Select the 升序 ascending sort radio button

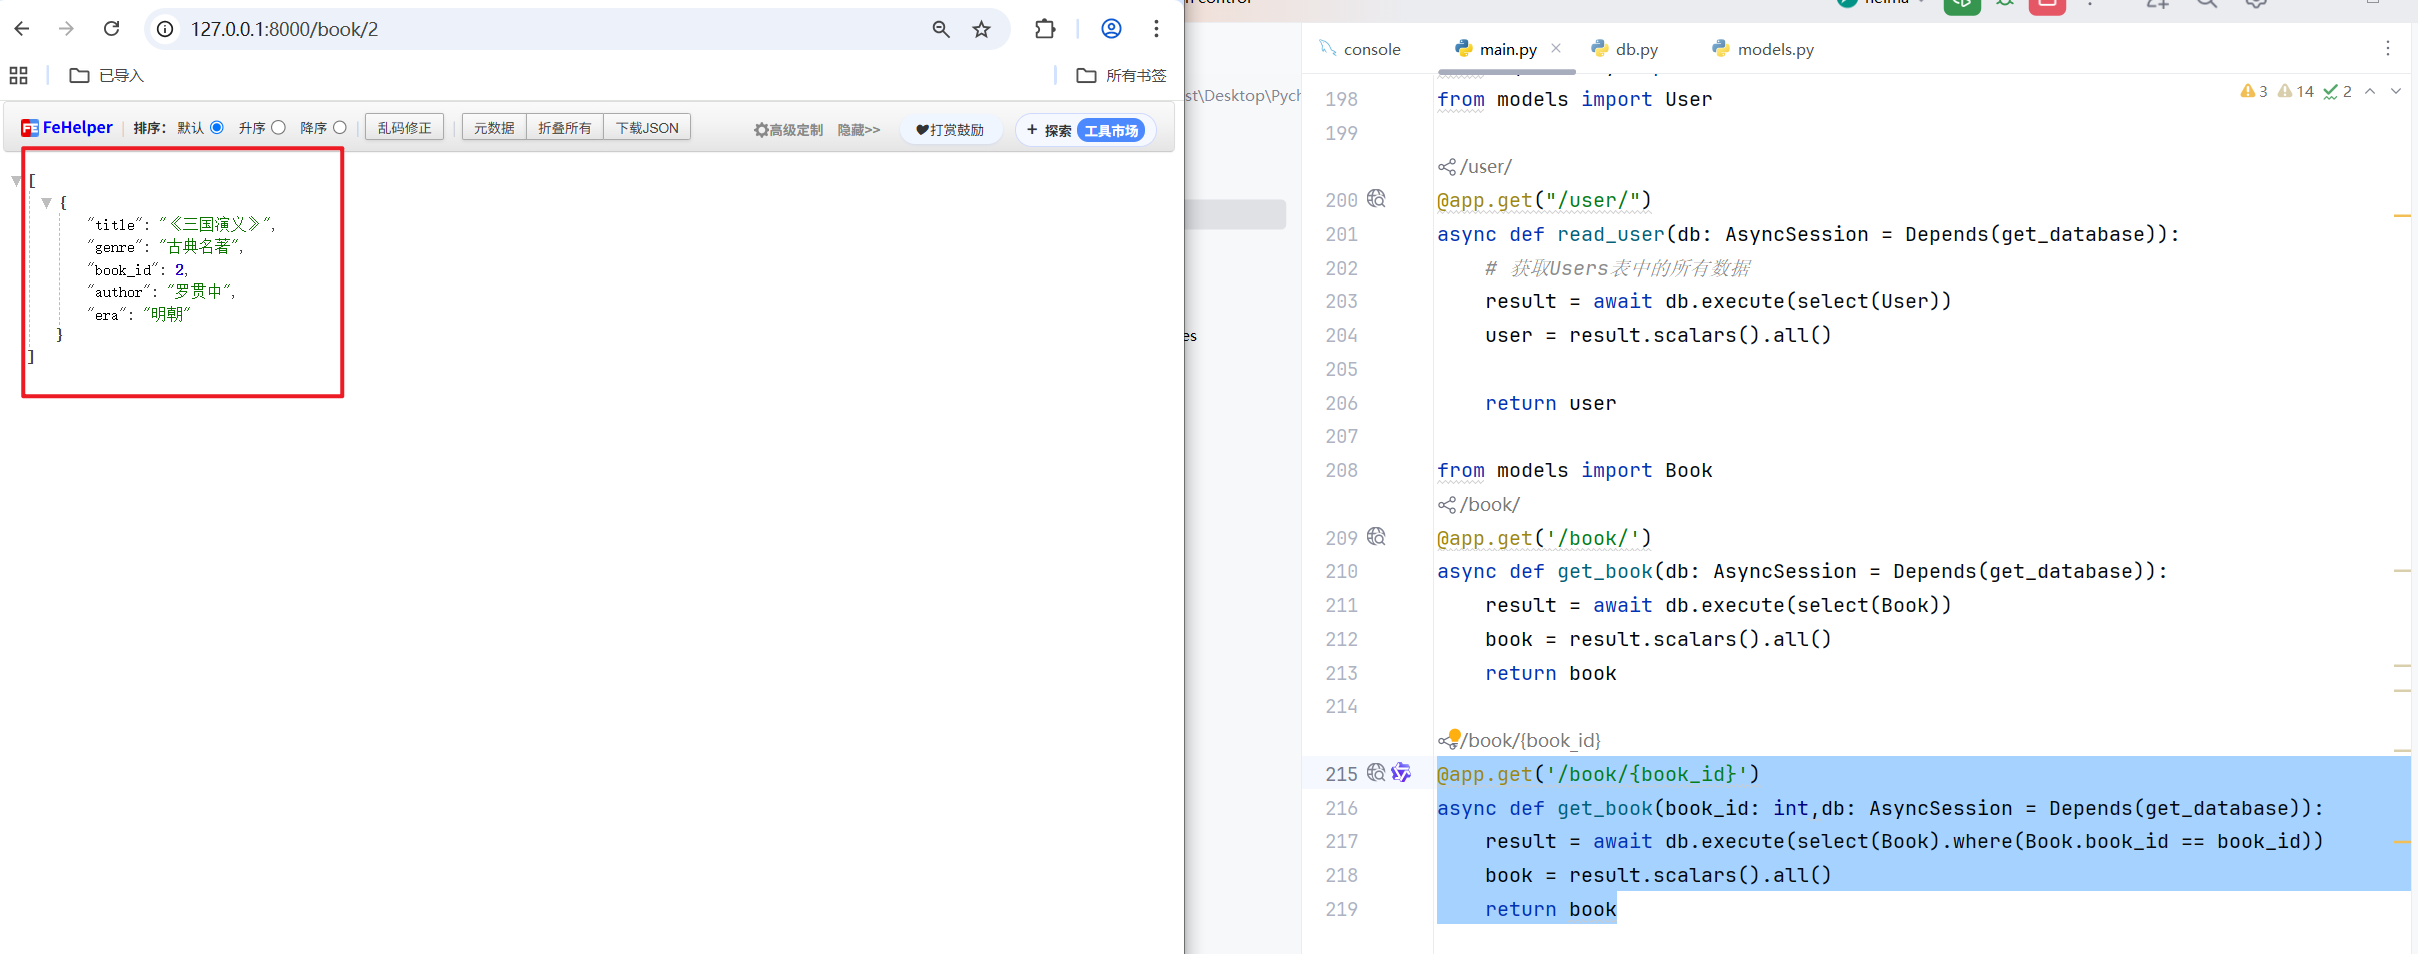pyautogui.click(x=279, y=127)
